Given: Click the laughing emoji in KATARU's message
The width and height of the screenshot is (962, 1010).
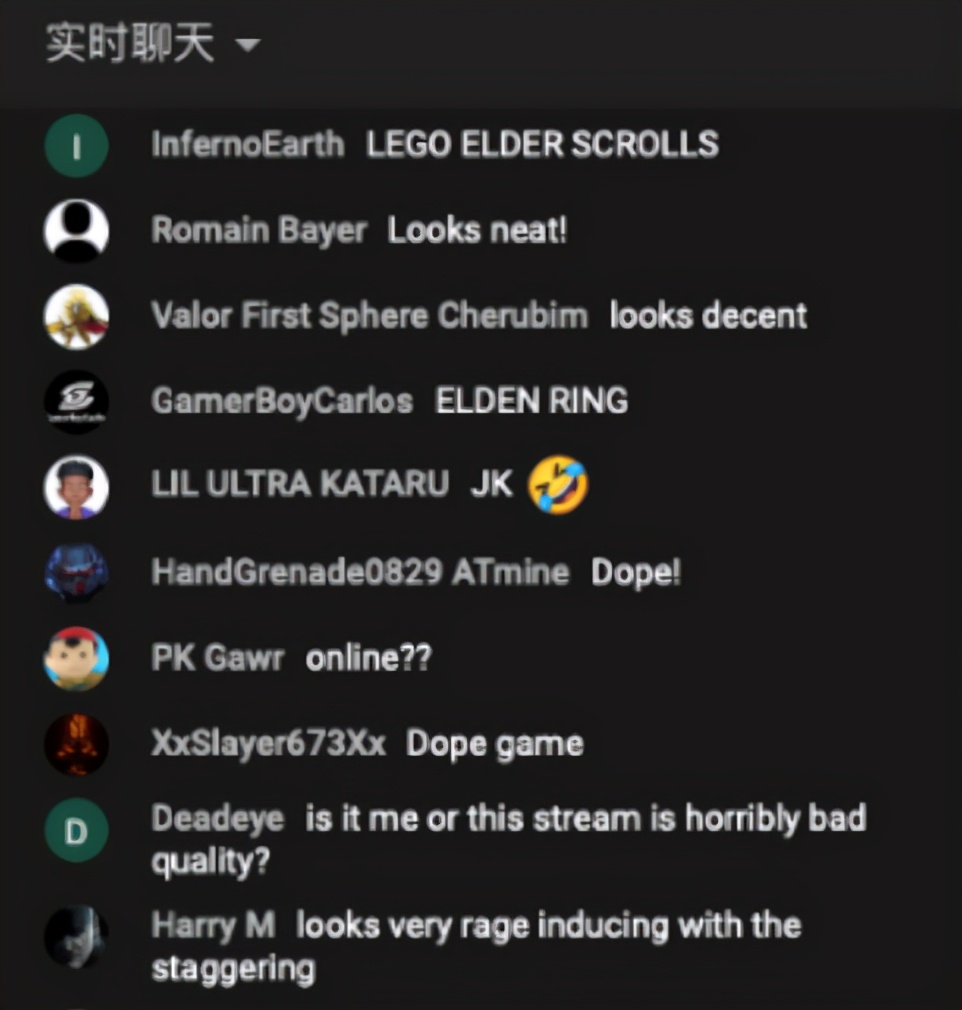Looking at the screenshot, I should tap(558, 485).
